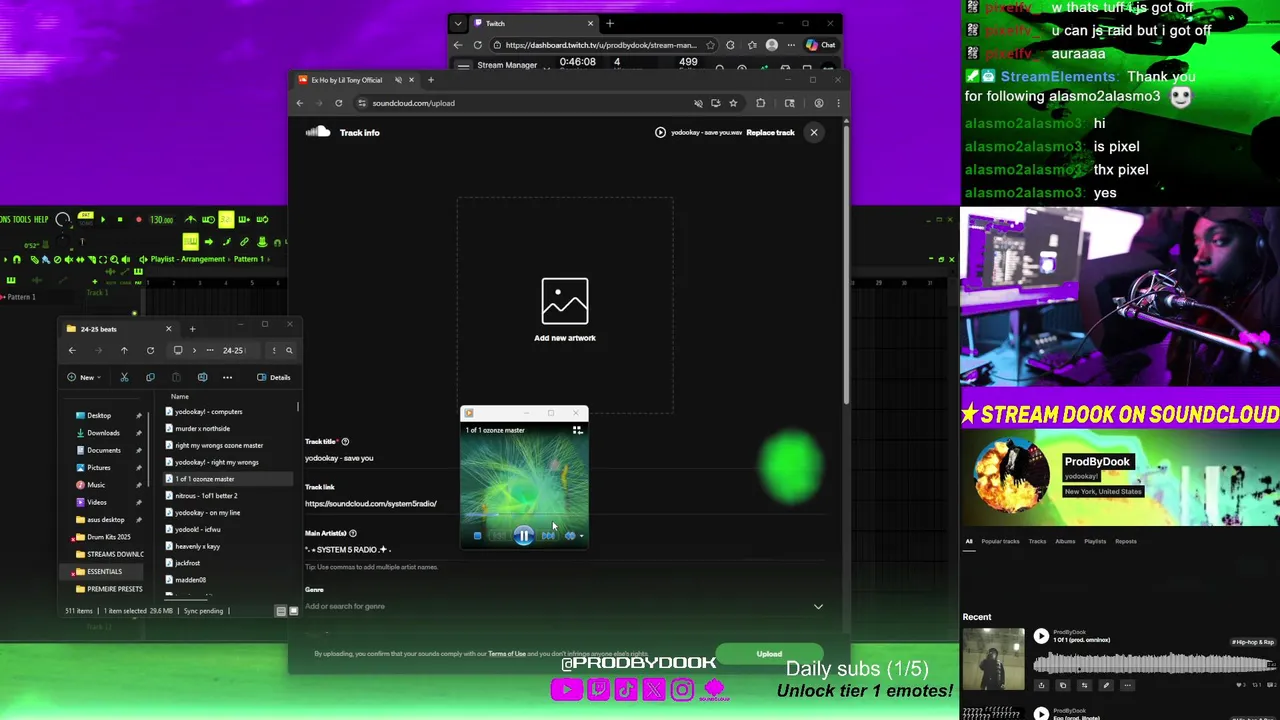
Task: Open the Terms of Use link
Action: [507, 654]
